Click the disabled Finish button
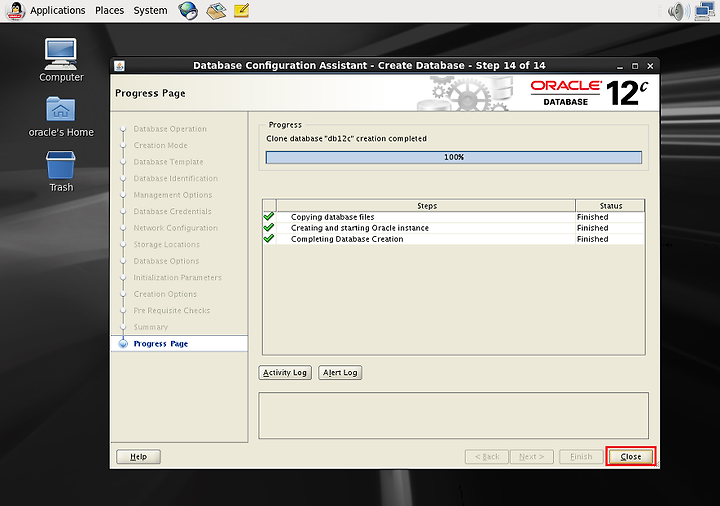The image size is (720, 506). (581, 456)
